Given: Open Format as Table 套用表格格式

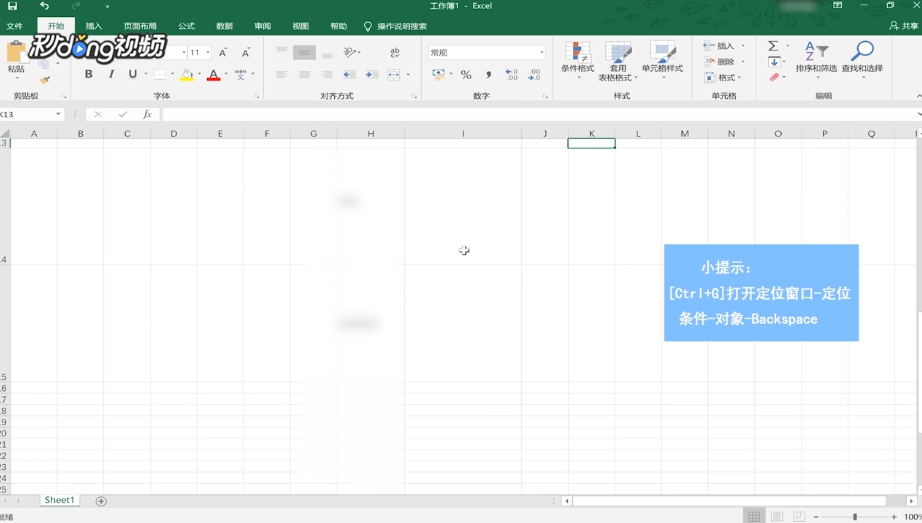Looking at the screenshot, I should tap(618, 61).
